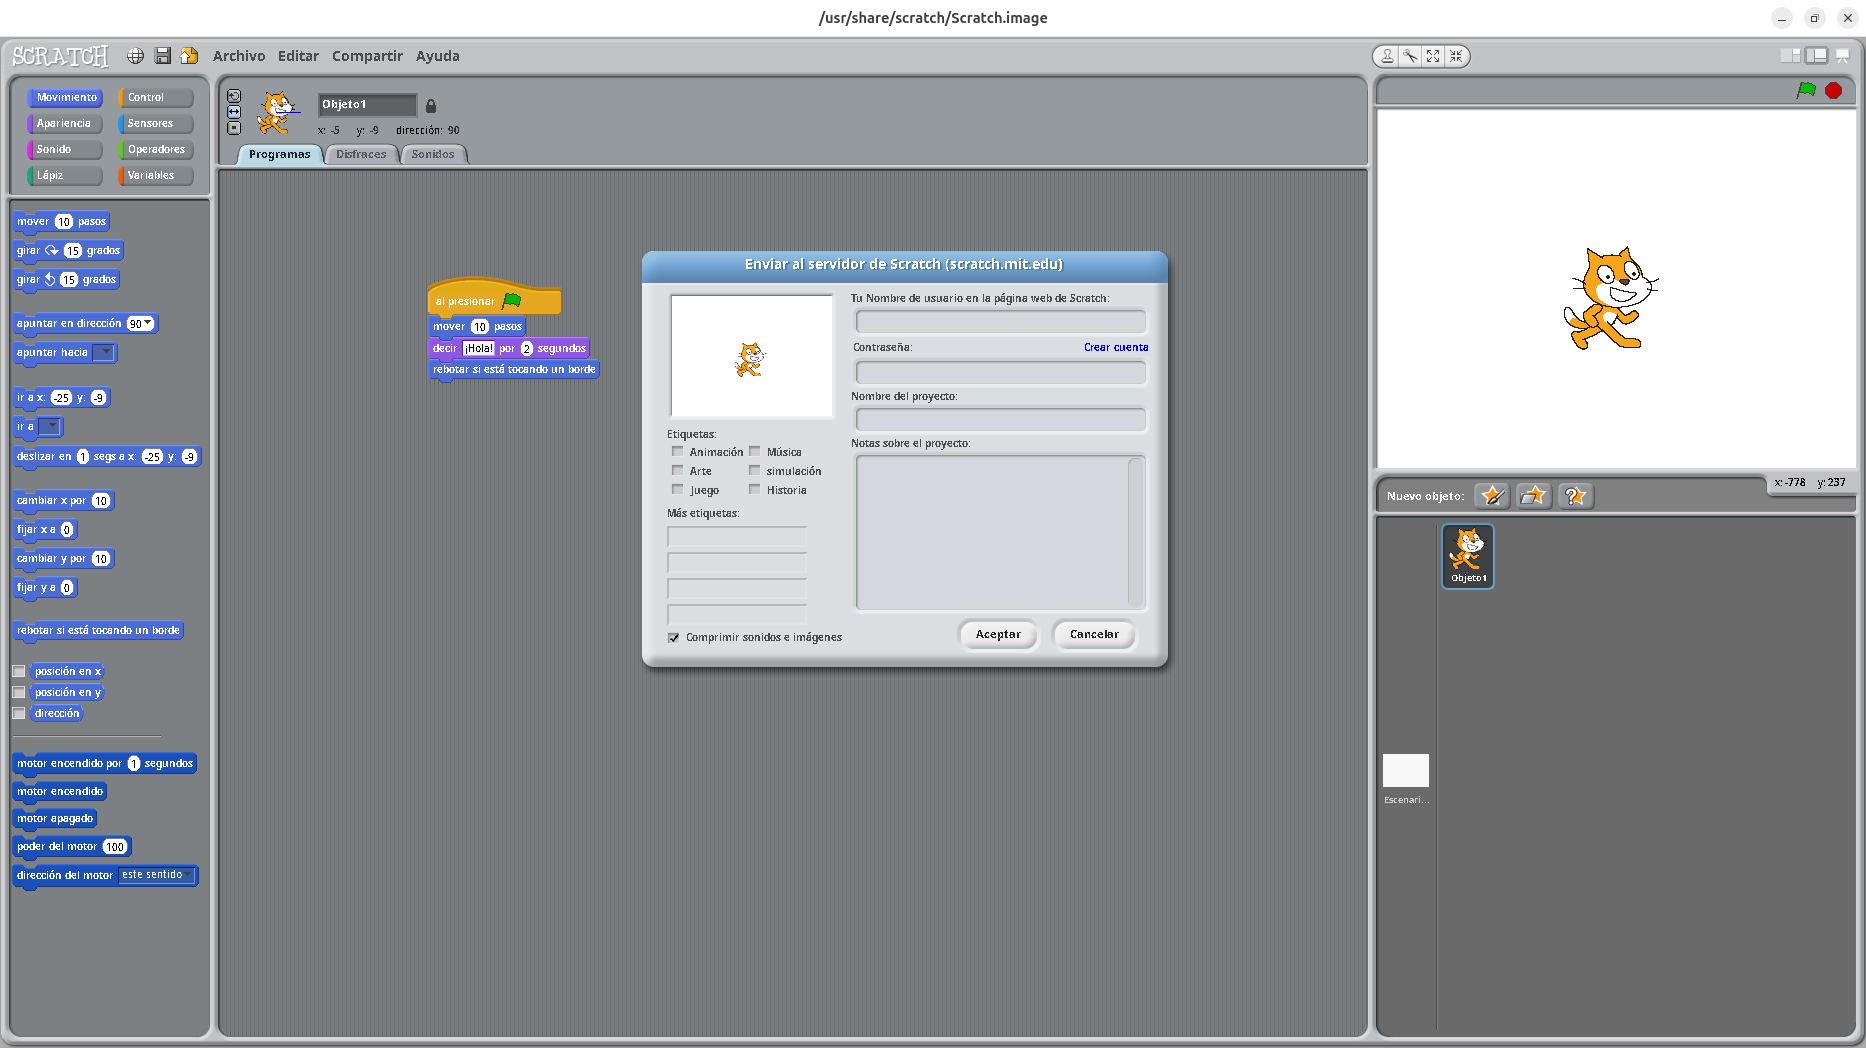
Task: Click the Nombre del proyecto input field
Action: pyautogui.click(x=1000, y=419)
